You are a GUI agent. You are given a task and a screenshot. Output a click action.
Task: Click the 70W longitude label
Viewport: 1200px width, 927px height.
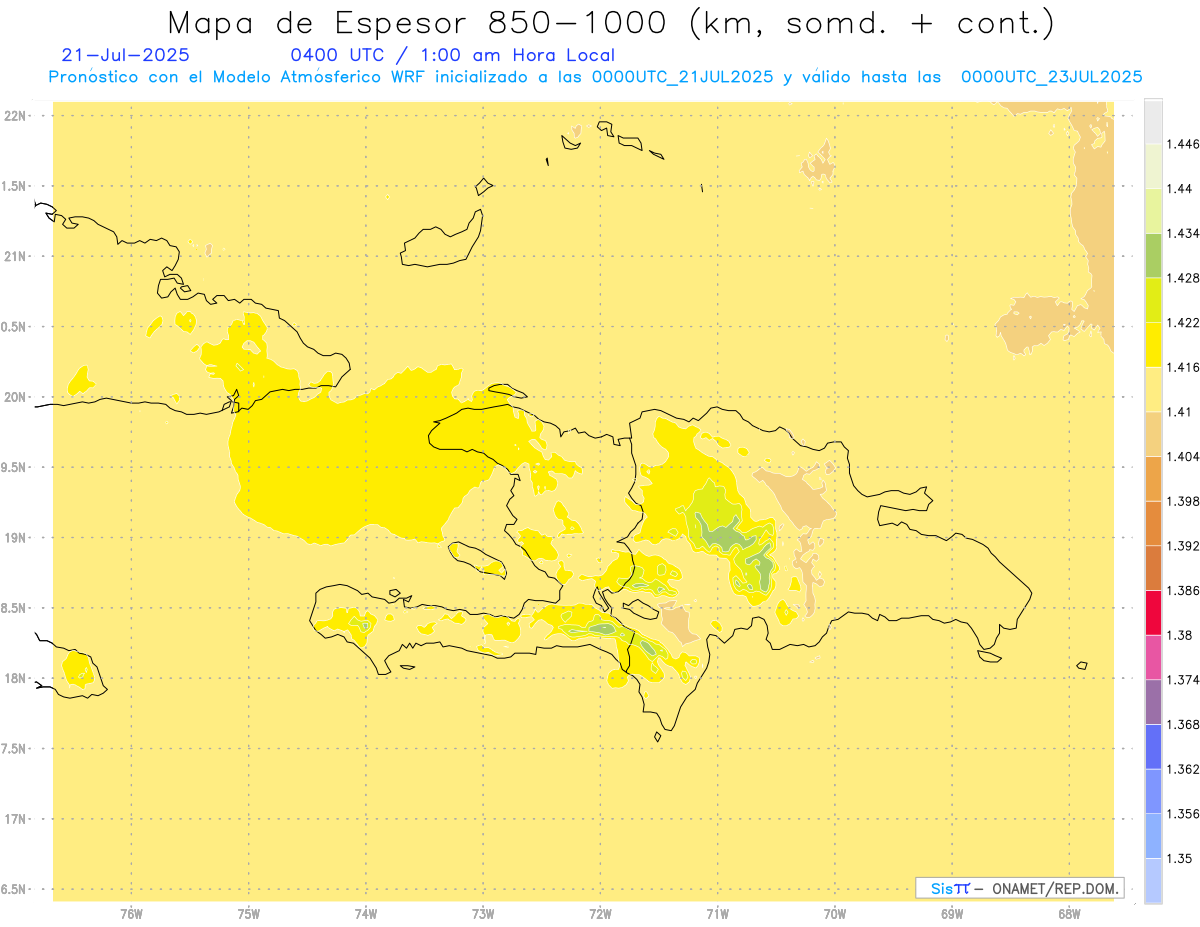(835, 914)
